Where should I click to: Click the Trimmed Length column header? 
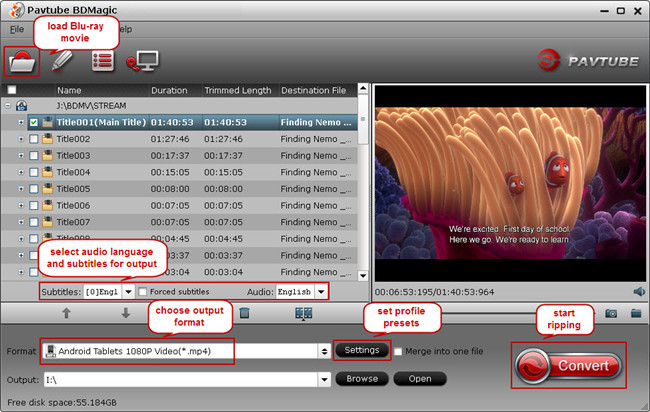[x=240, y=90]
